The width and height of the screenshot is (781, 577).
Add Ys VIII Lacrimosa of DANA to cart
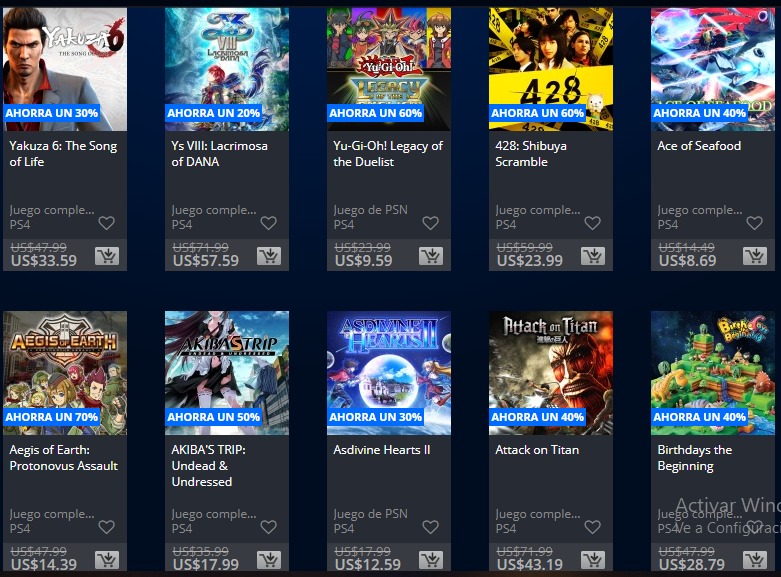(269, 256)
